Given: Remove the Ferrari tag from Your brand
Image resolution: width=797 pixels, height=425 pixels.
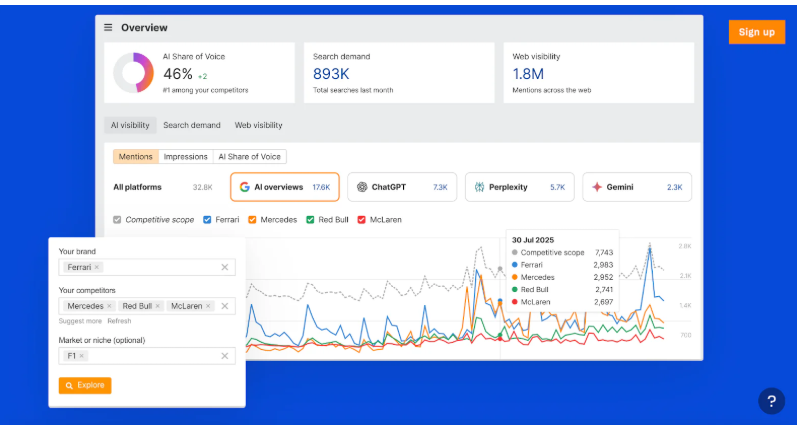Looking at the screenshot, I should pyautogui.click(x=97, y=267).
